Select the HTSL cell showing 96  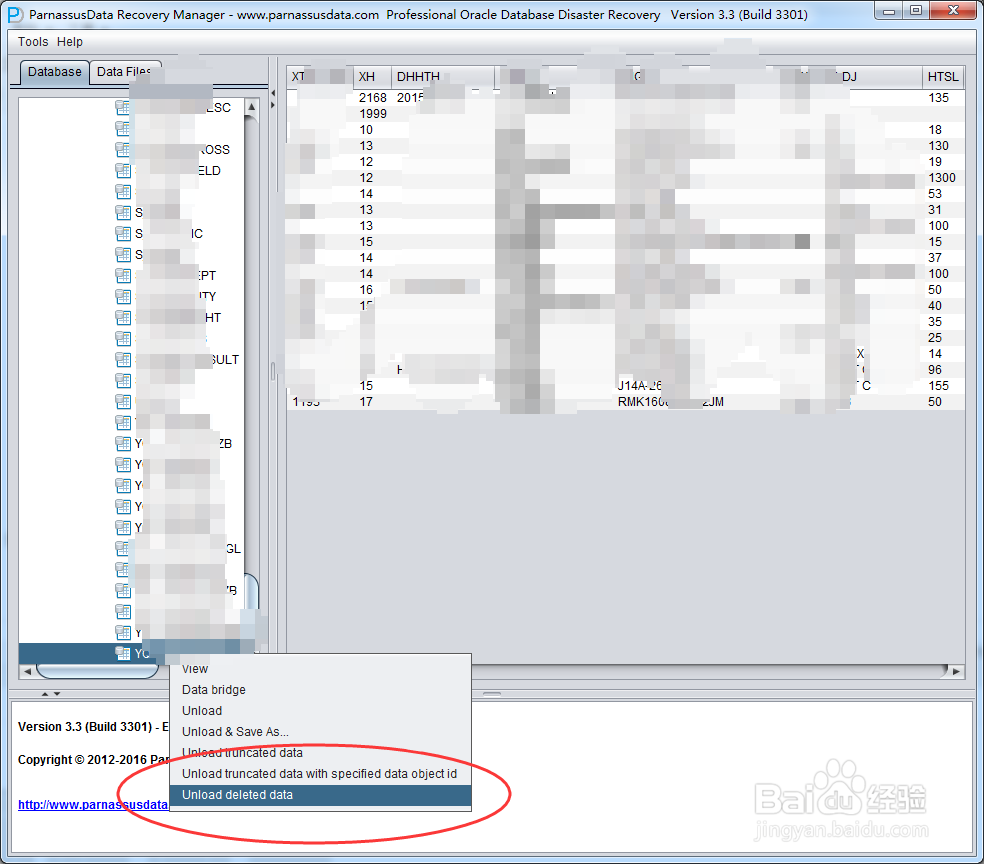(943, 370)
